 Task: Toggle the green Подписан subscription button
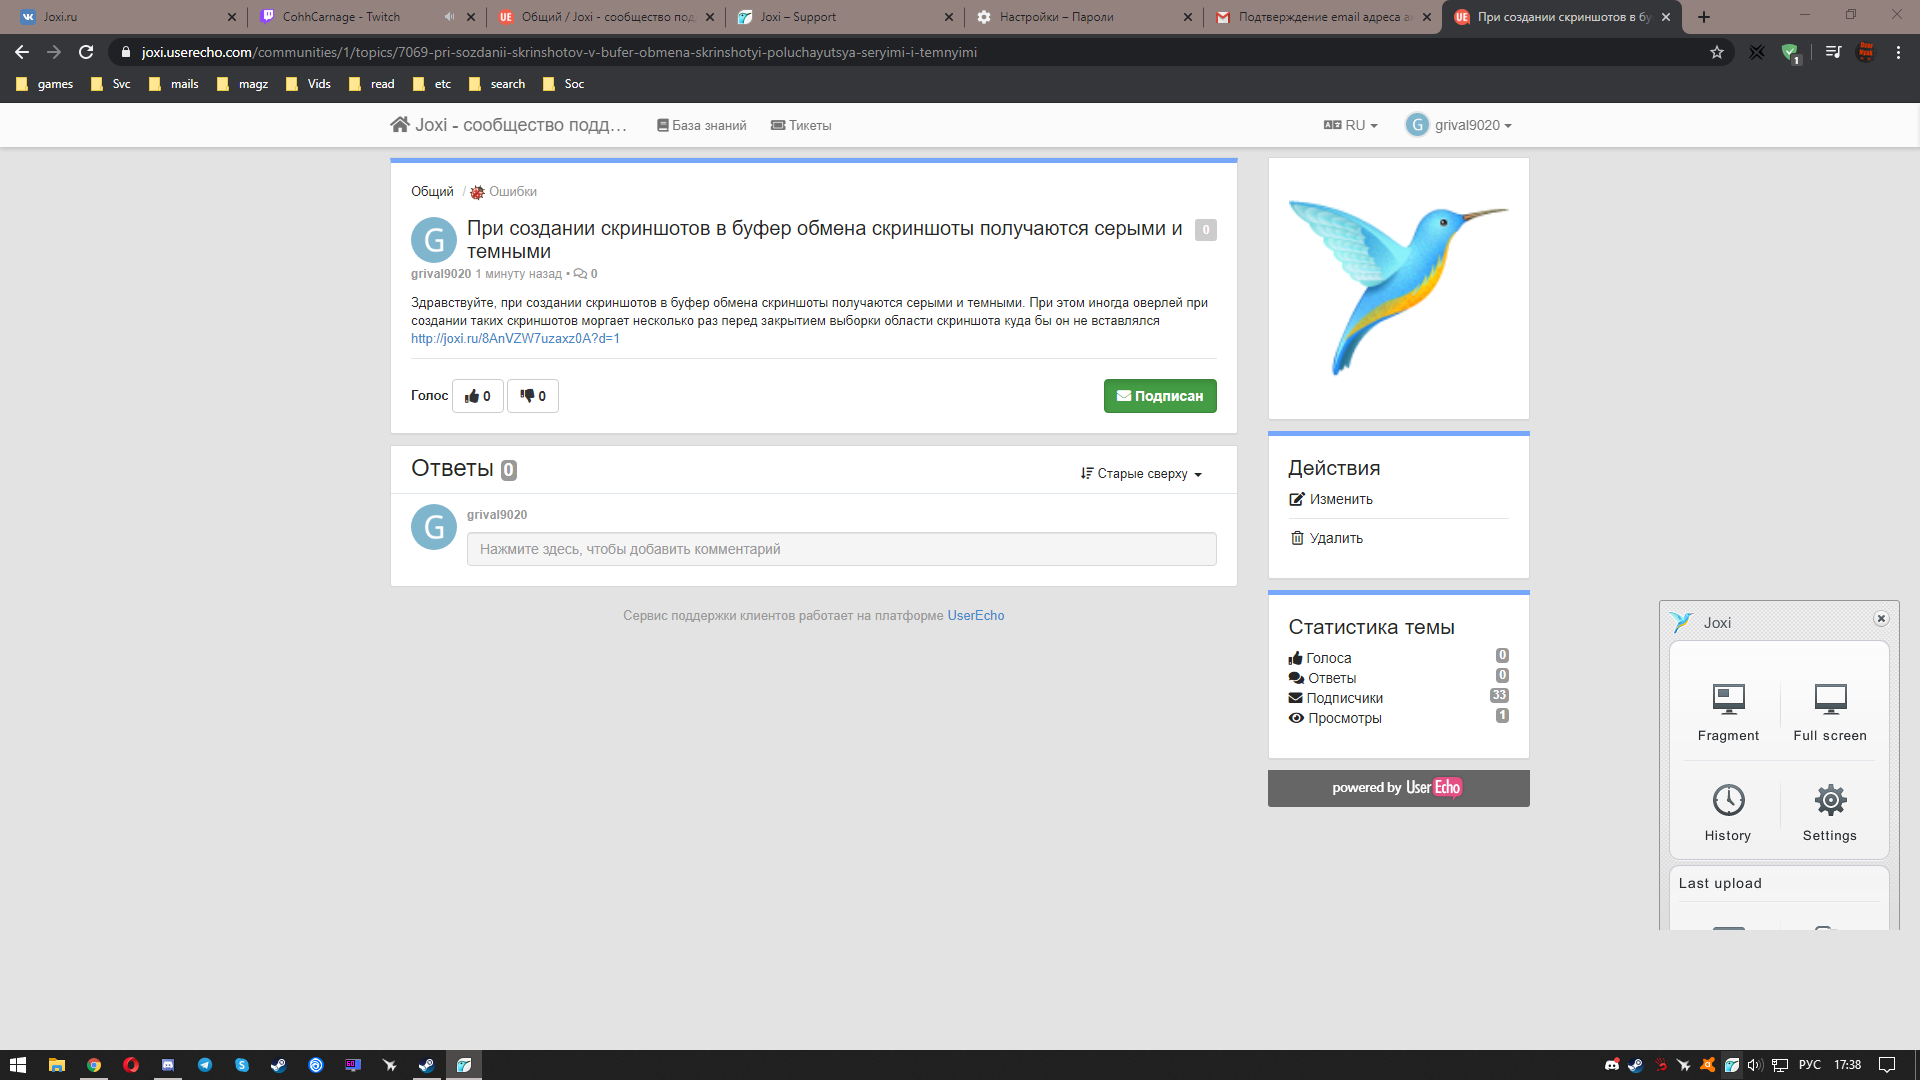tap(1160, 396)
